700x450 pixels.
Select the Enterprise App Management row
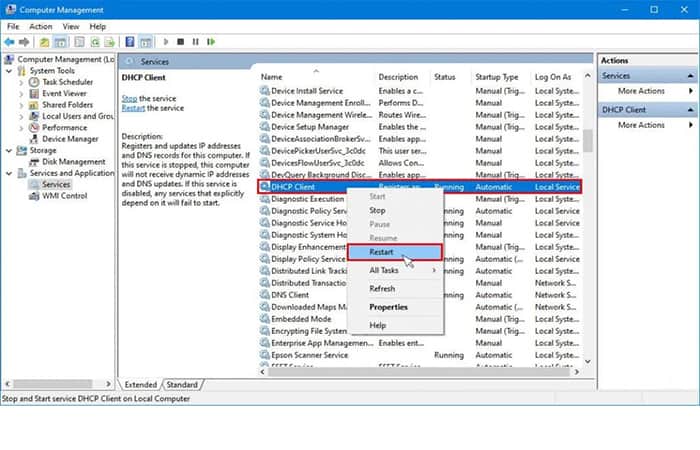[x=419, y=343]
